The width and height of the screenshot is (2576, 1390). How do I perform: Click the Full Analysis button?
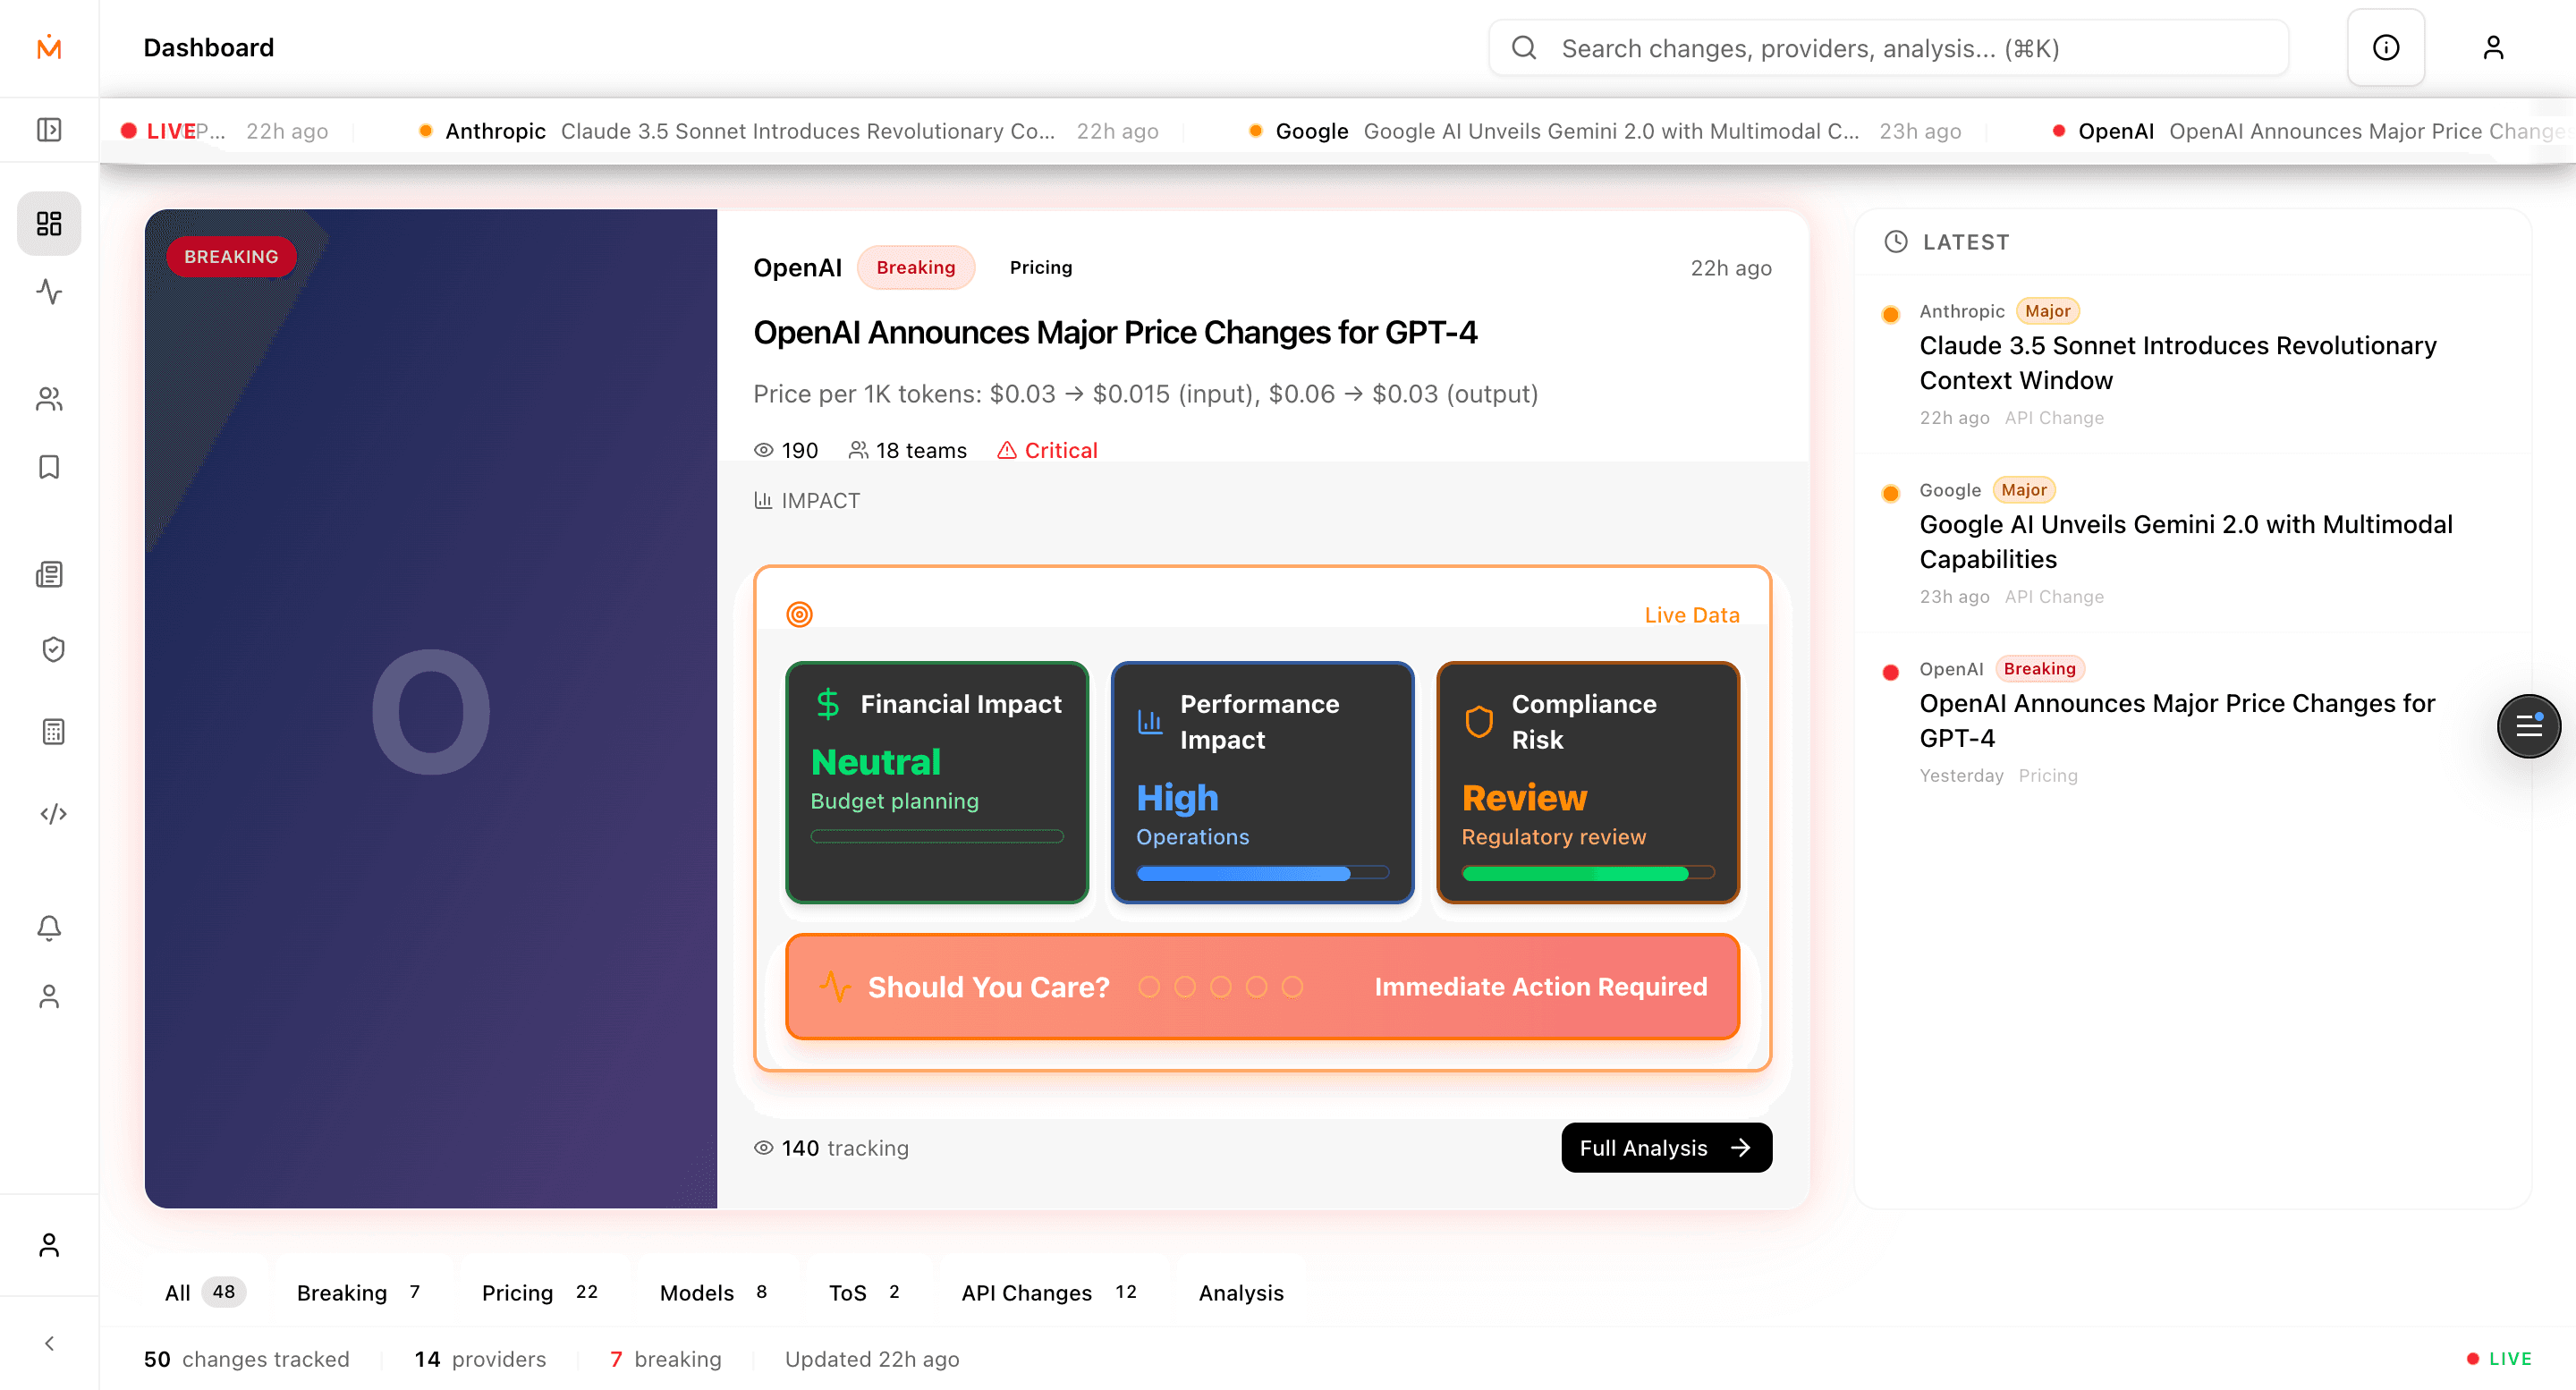(x=1665, y=1147)
